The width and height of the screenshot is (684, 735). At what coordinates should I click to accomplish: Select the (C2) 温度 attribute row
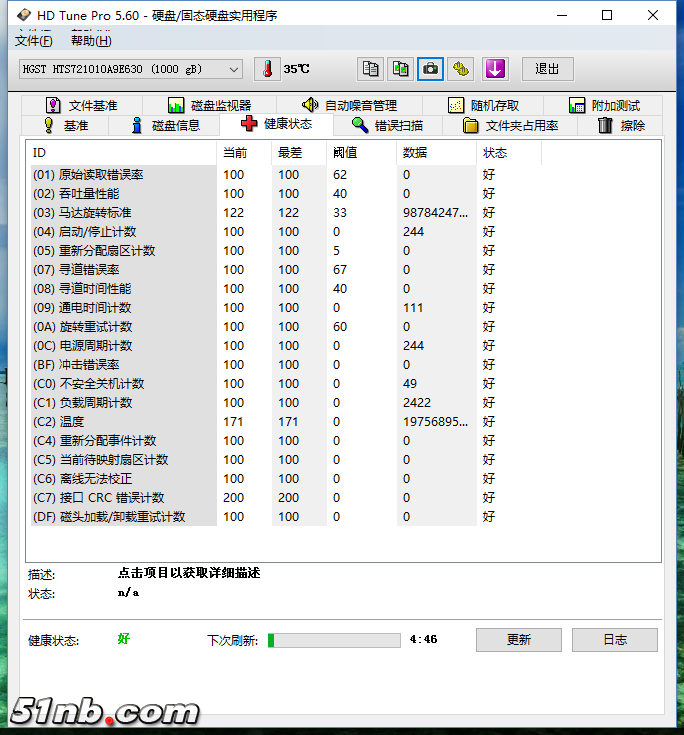point(122,422)
